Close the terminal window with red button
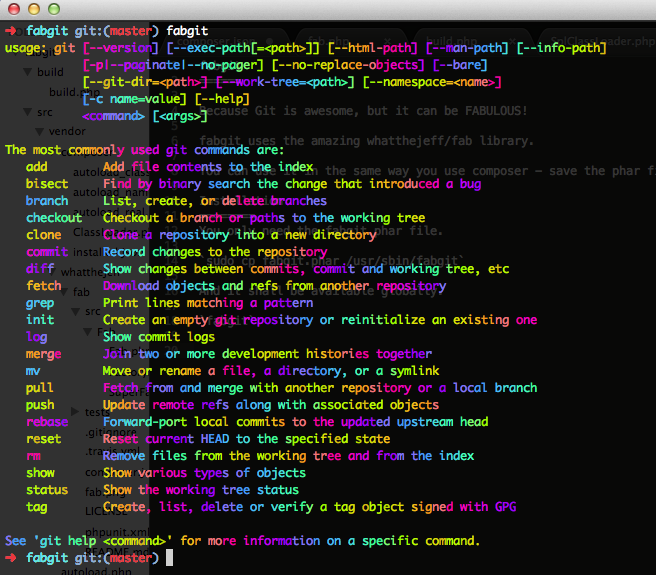Viewport: 656px width, 575px height. 14,9
